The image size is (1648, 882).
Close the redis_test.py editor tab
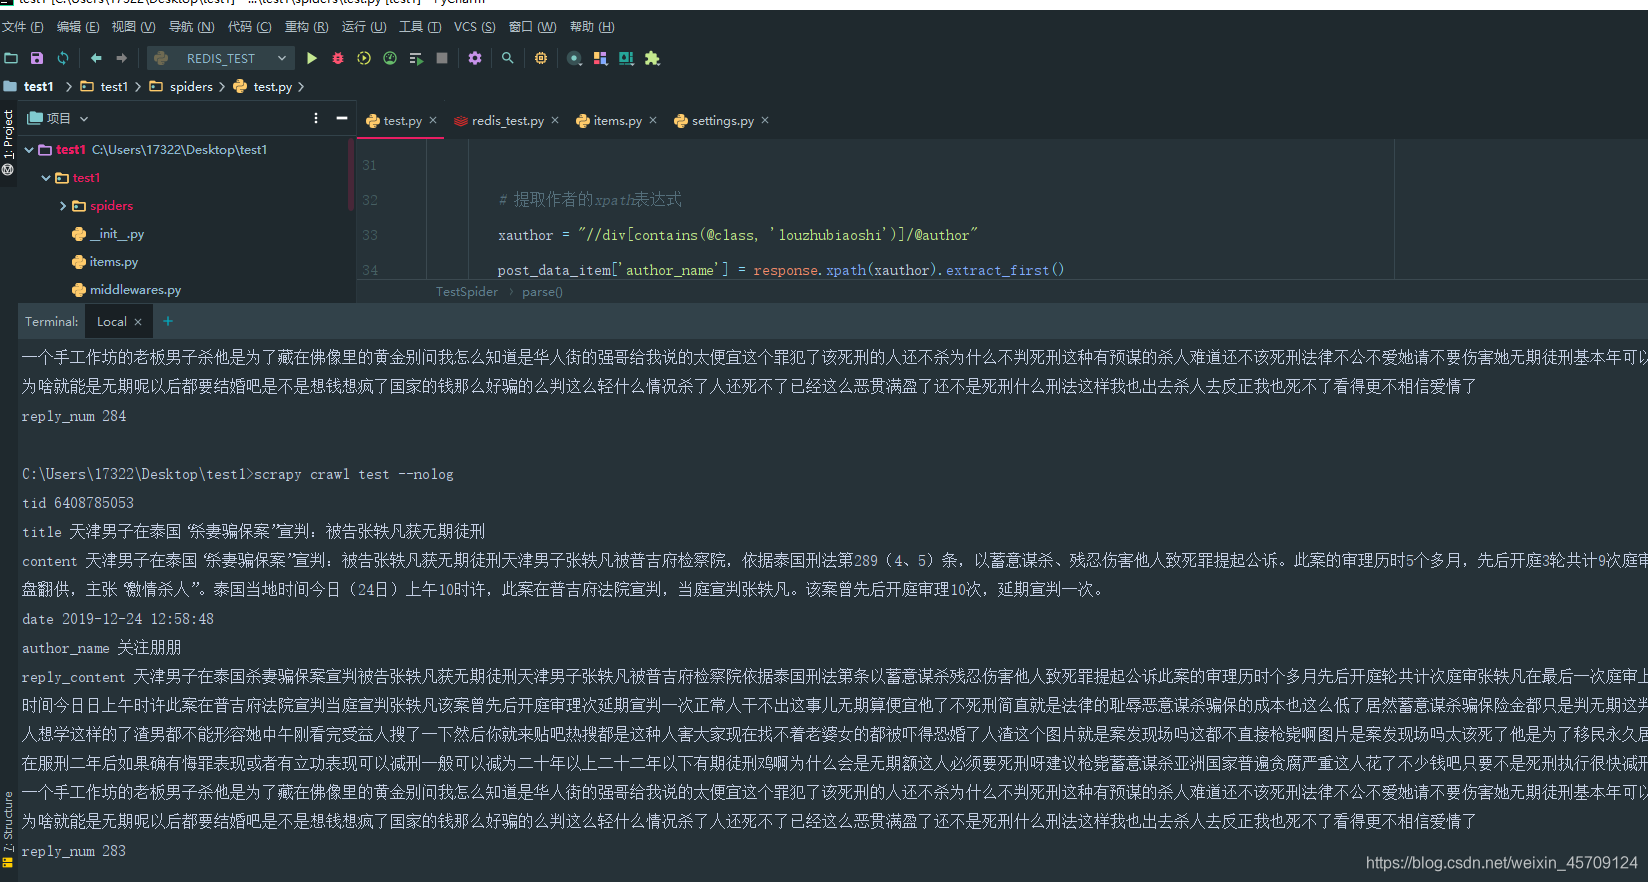(555, 120)
